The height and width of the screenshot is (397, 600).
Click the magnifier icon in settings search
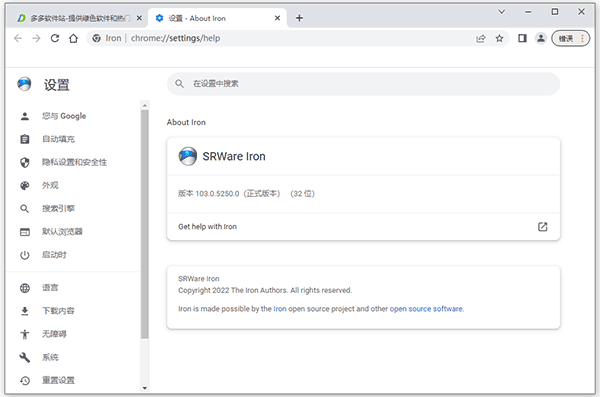(179, 83)
